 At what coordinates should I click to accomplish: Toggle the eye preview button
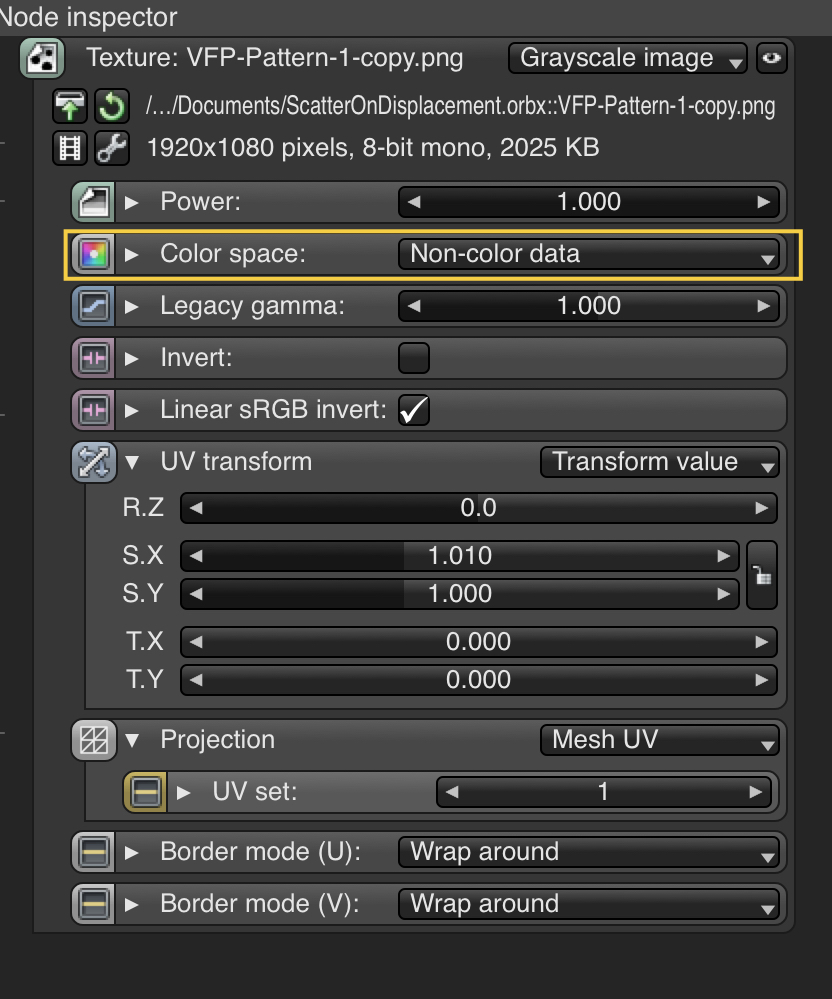click(x=771, y=58)
